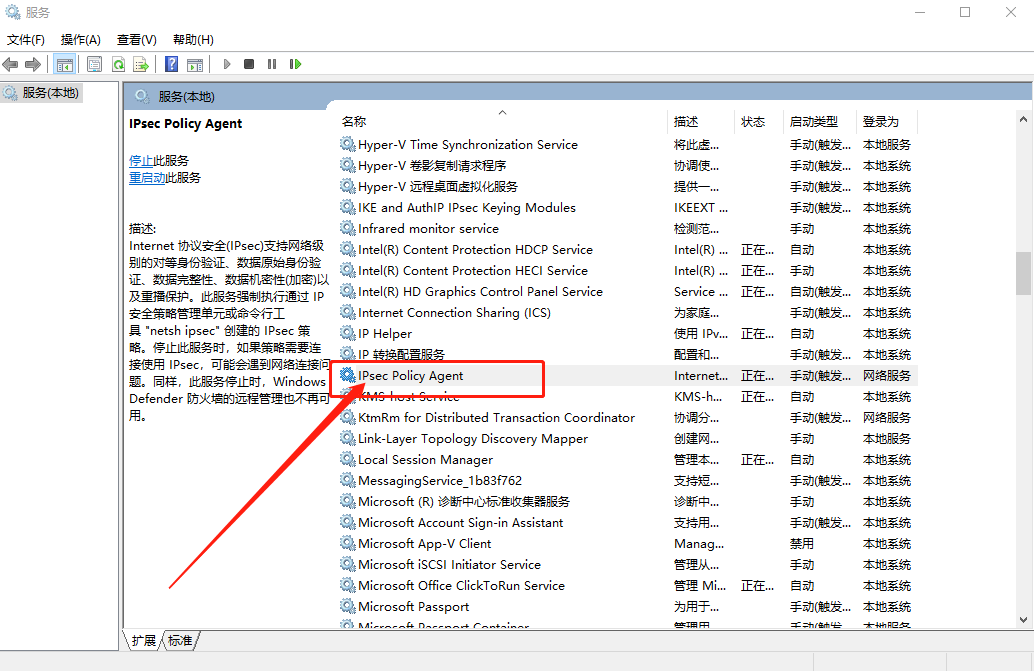This screenshot has height=671, width=1034.
Task: Switch to the 标准 tab
Action: click(x=180, y=640)
